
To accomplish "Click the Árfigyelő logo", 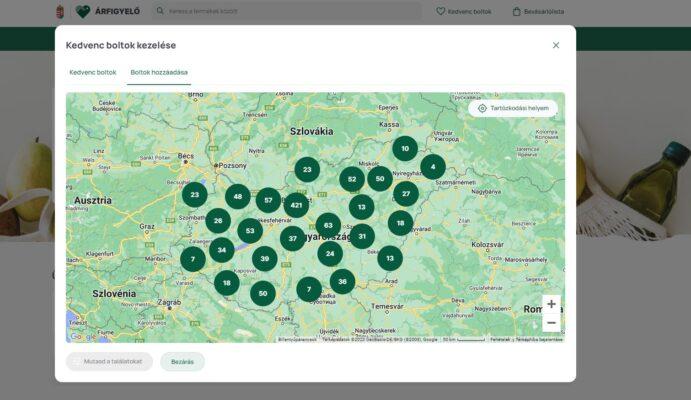I will [108, 12].
